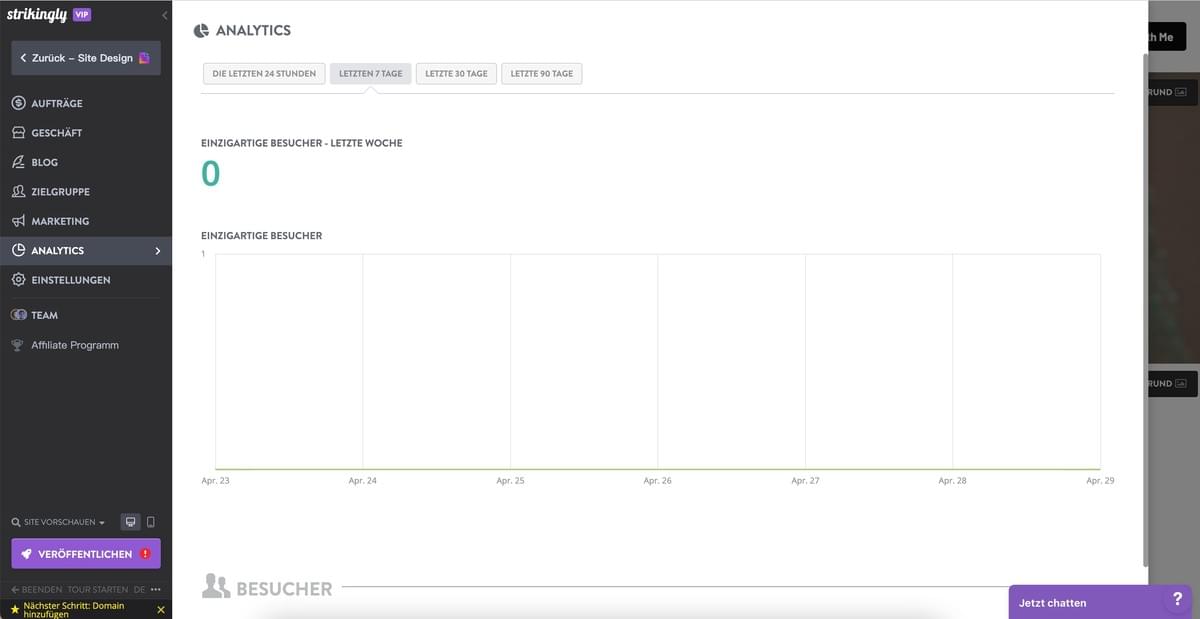
Task: Open the Geschäft section
Action: pyautogui.click(x=16, y=132)
